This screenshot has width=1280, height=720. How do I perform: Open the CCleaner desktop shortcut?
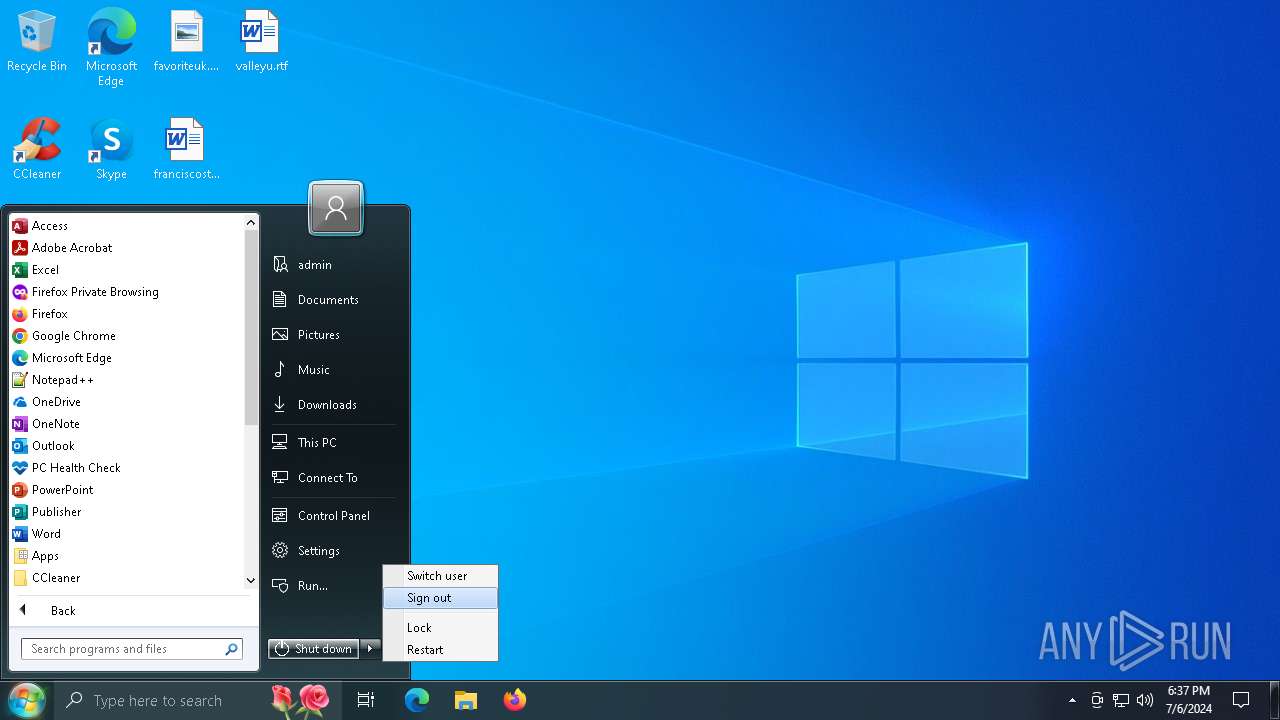click(x=37, y=149)
